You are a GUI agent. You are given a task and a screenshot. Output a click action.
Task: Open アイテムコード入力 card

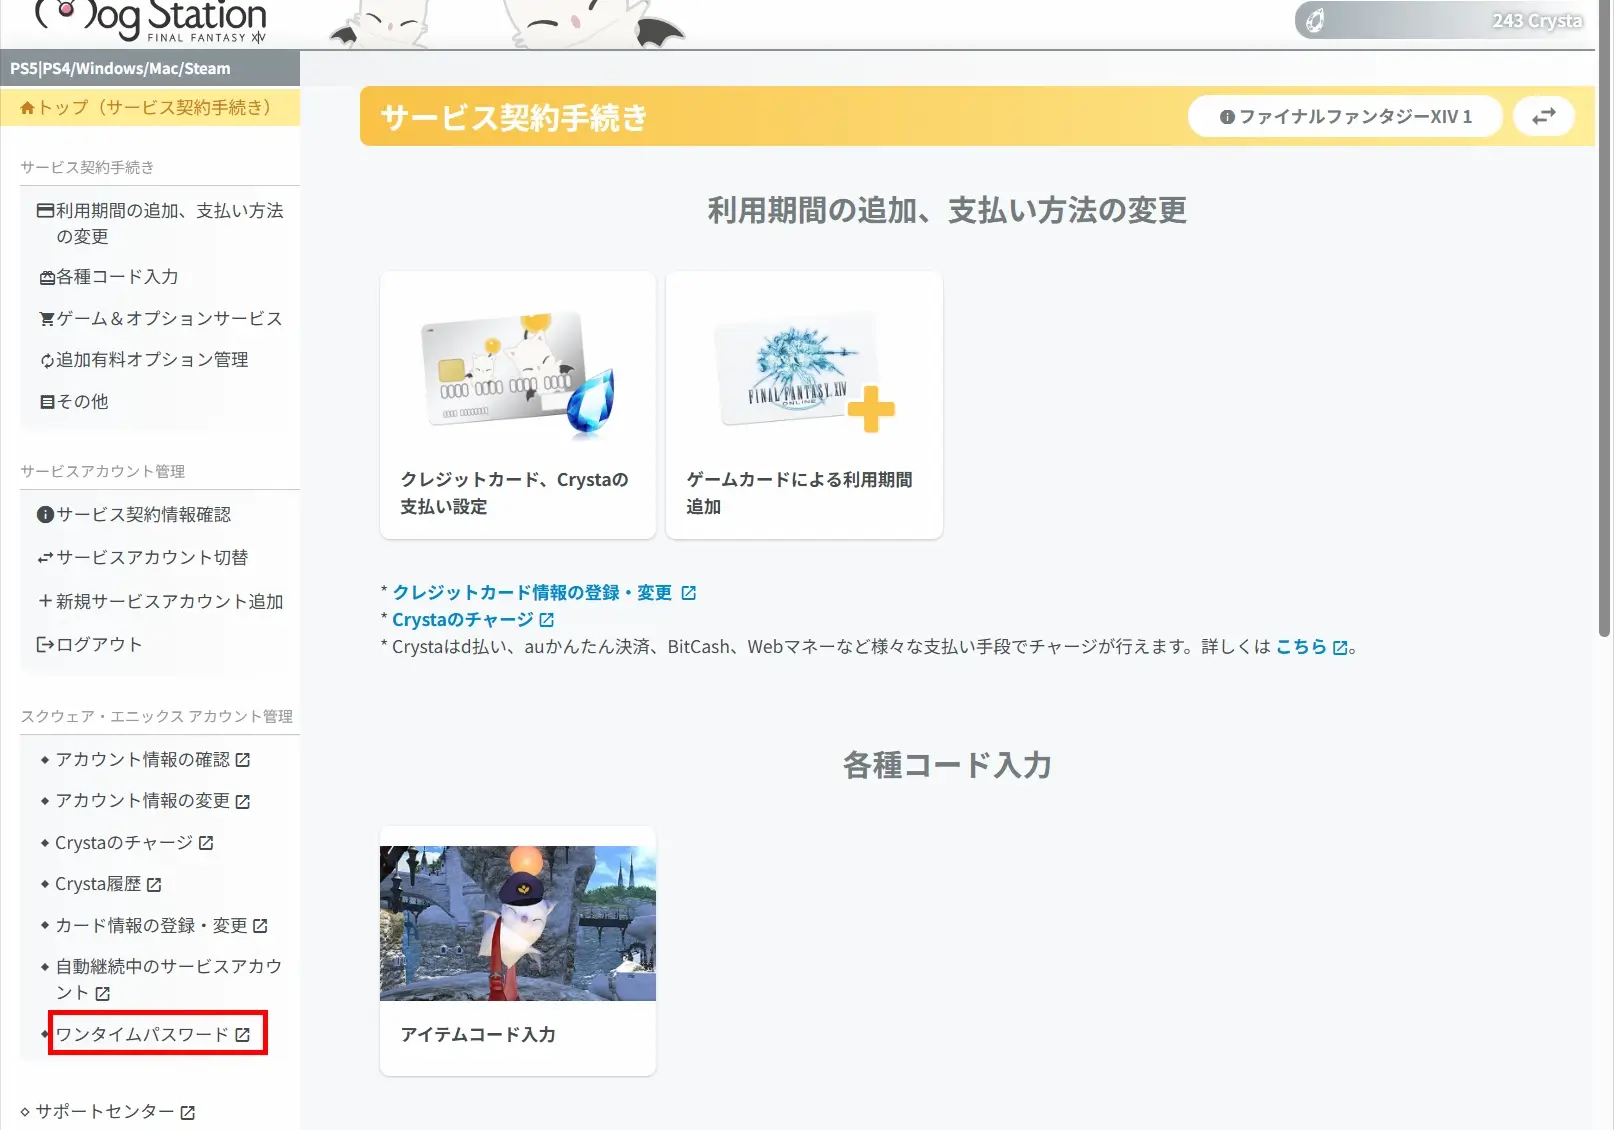coord(518,951)
